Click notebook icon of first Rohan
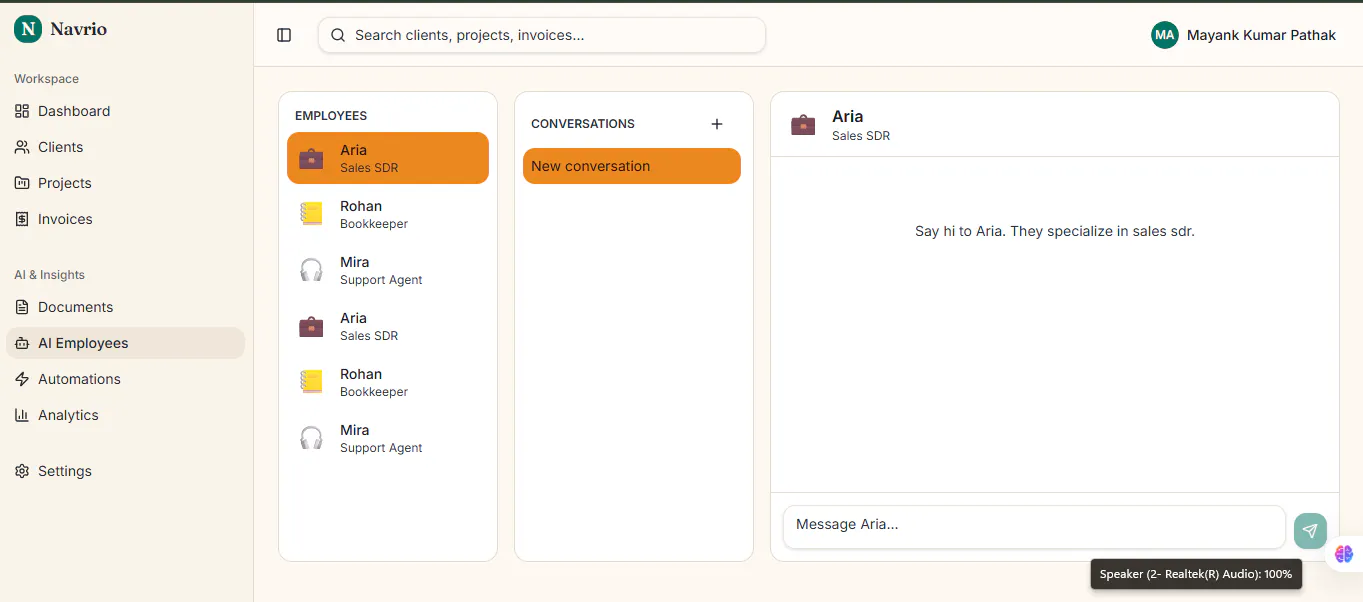This screenshot has height=602, width=1363. click(x=311, y=214)
